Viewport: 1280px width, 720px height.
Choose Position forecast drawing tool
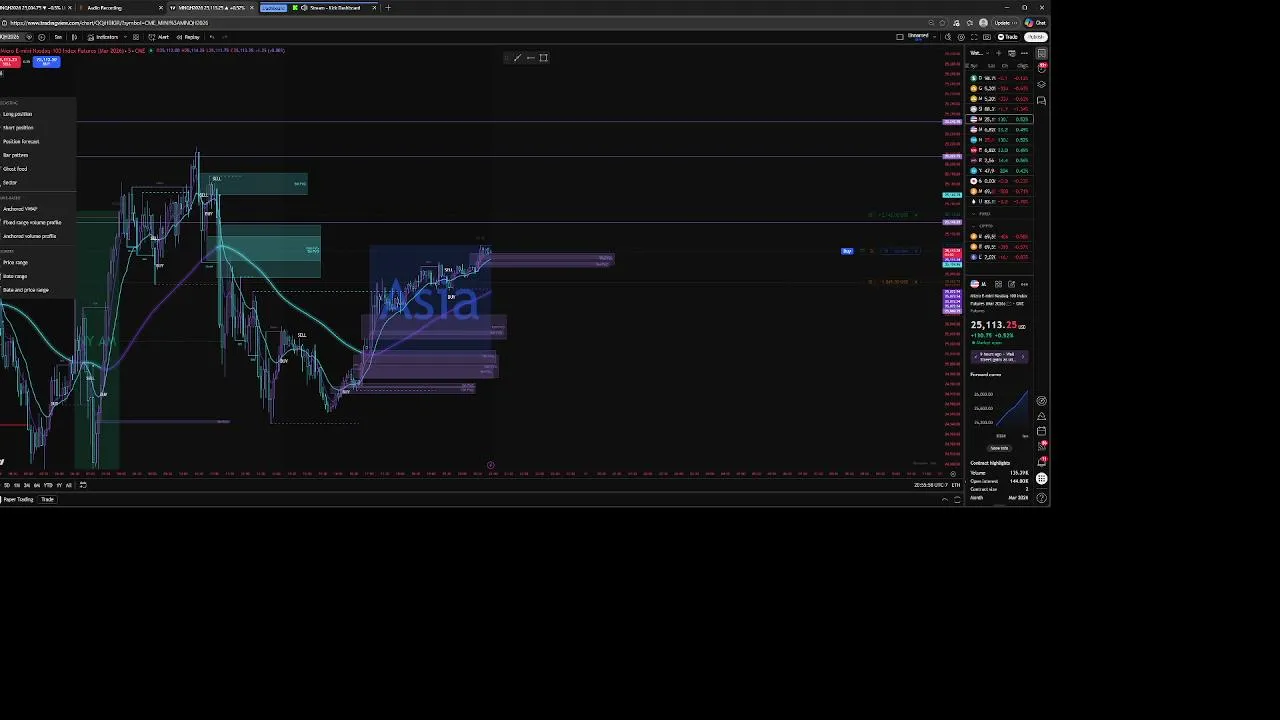click(x=21, y=141)
